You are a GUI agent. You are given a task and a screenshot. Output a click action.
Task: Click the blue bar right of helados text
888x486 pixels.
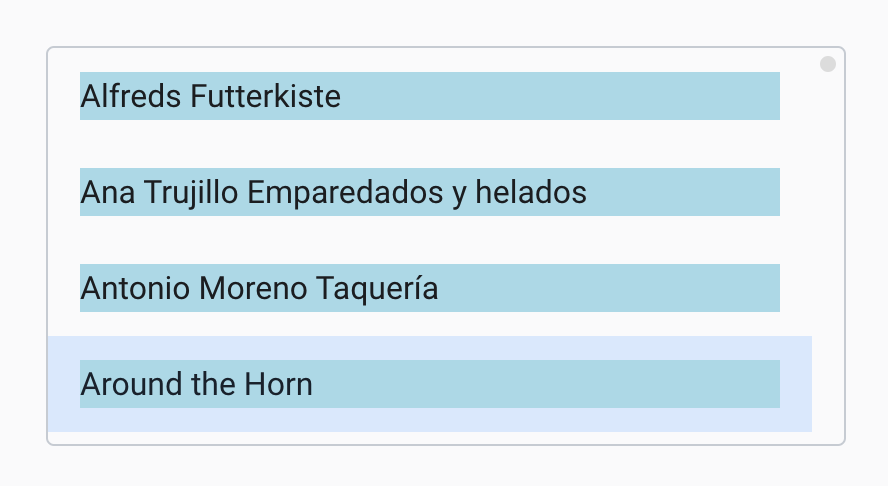click(x=683, y=192)
